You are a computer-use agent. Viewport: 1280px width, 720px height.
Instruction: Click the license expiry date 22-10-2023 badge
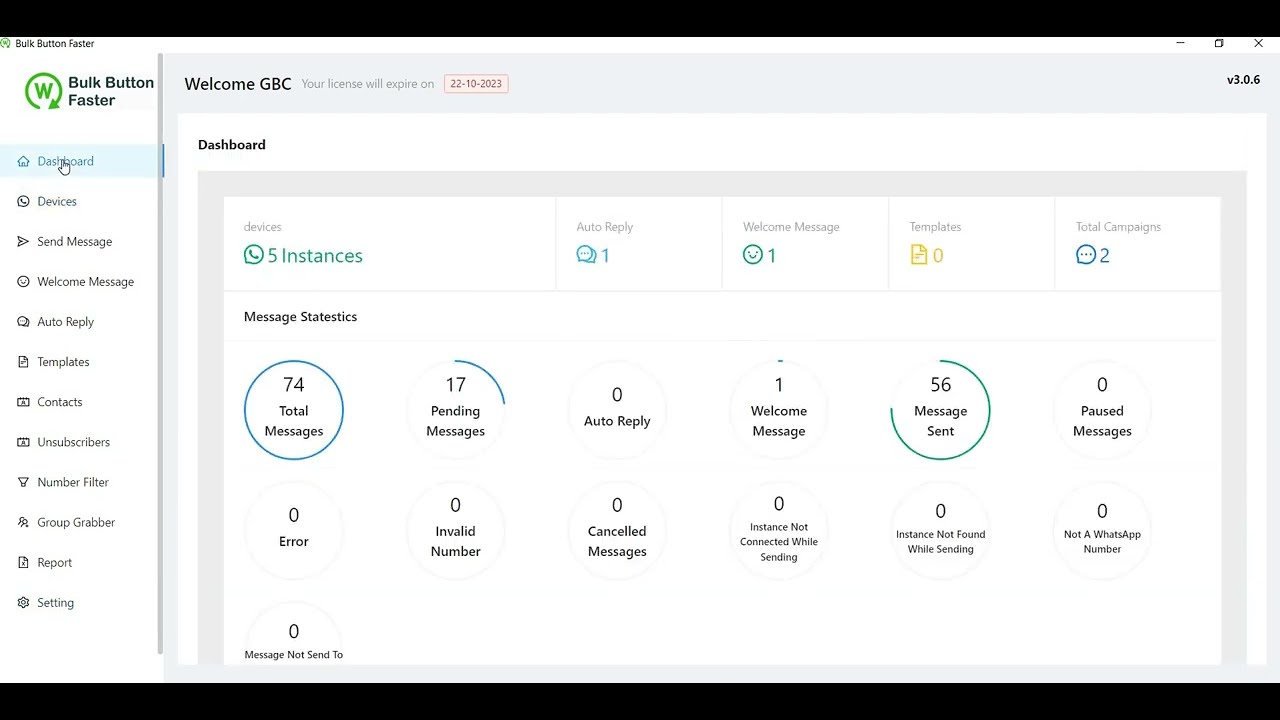[x=476, y=84]
